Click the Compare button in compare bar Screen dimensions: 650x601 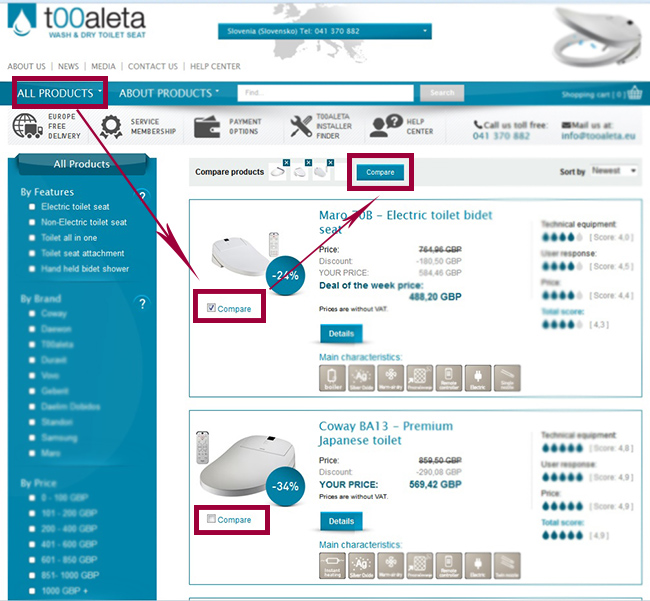tap(380, 172)
